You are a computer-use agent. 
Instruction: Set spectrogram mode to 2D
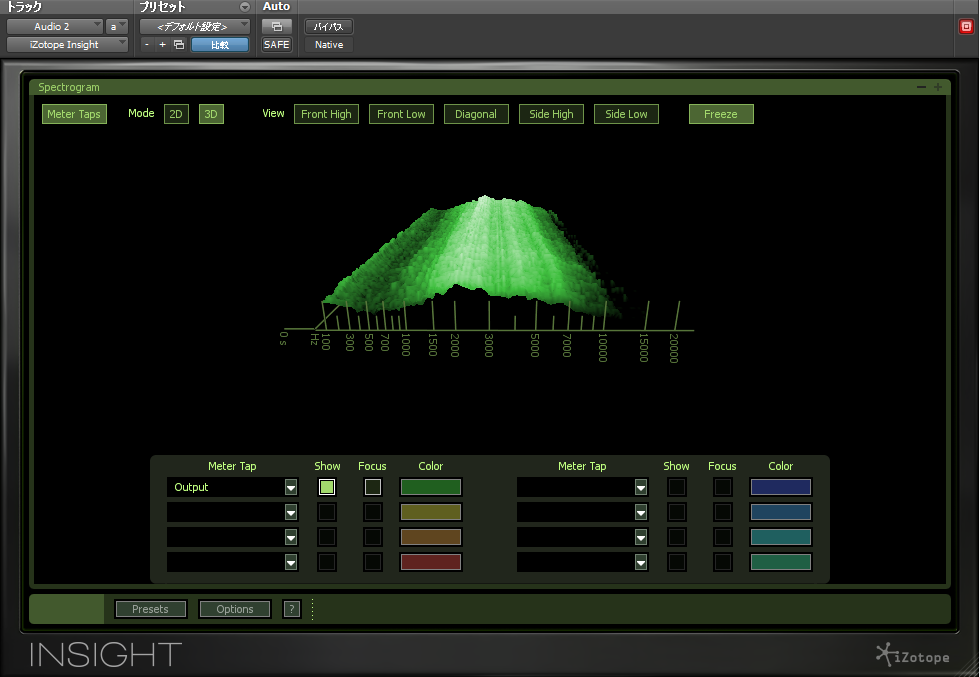[x=176, y=114]
